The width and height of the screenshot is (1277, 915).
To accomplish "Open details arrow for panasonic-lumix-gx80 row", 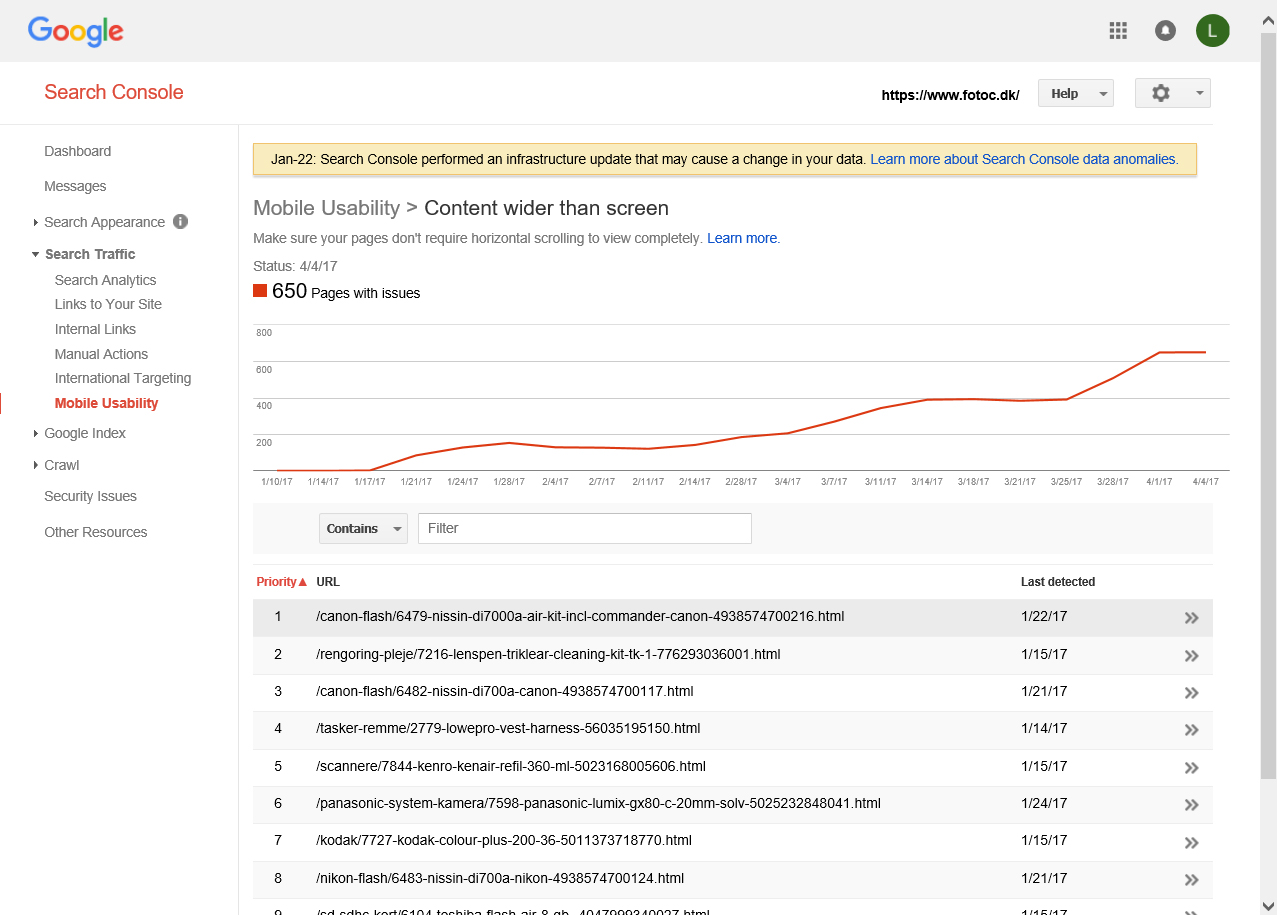I will 1191,805.
